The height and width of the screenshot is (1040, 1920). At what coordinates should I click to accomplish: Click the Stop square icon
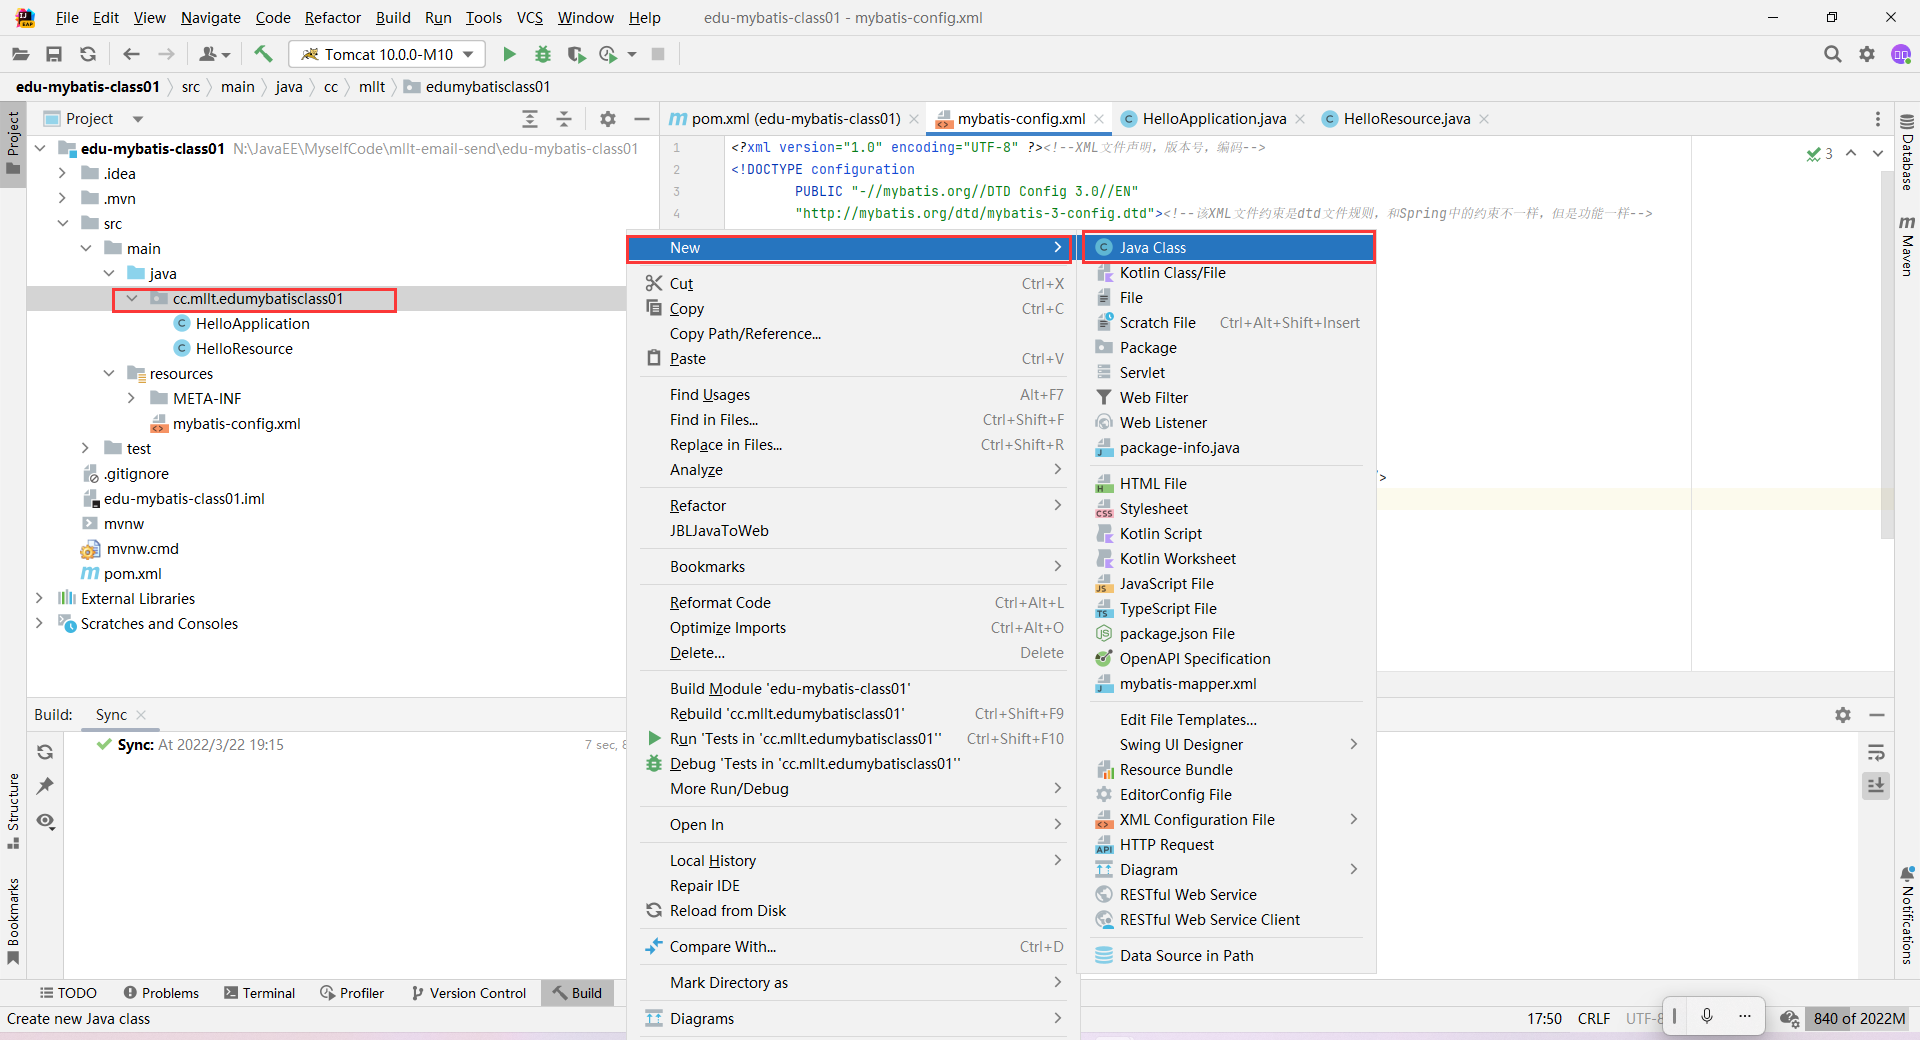[658, 54]
